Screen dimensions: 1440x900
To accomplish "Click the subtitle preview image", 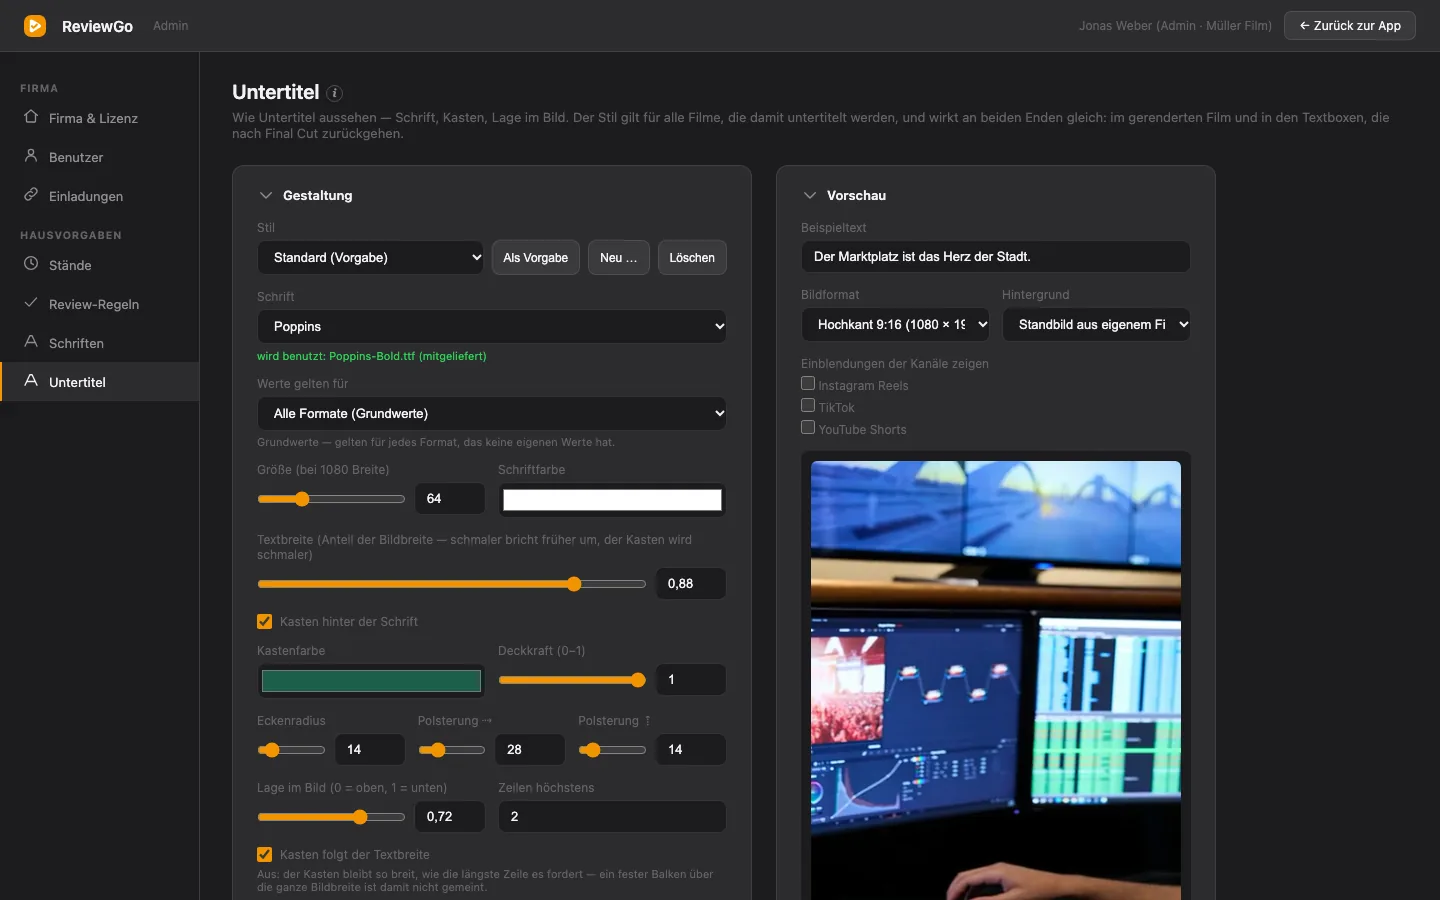I will coord(996,680).
